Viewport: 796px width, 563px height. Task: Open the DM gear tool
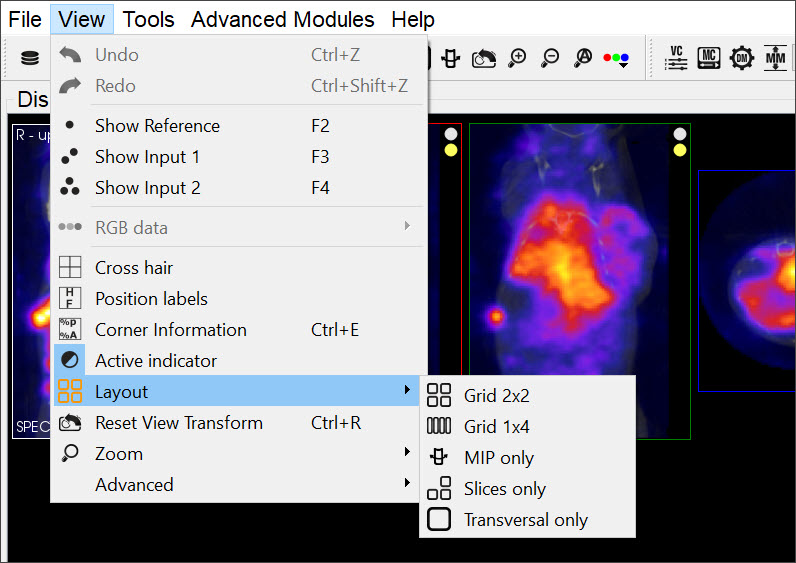pos(742,58)
